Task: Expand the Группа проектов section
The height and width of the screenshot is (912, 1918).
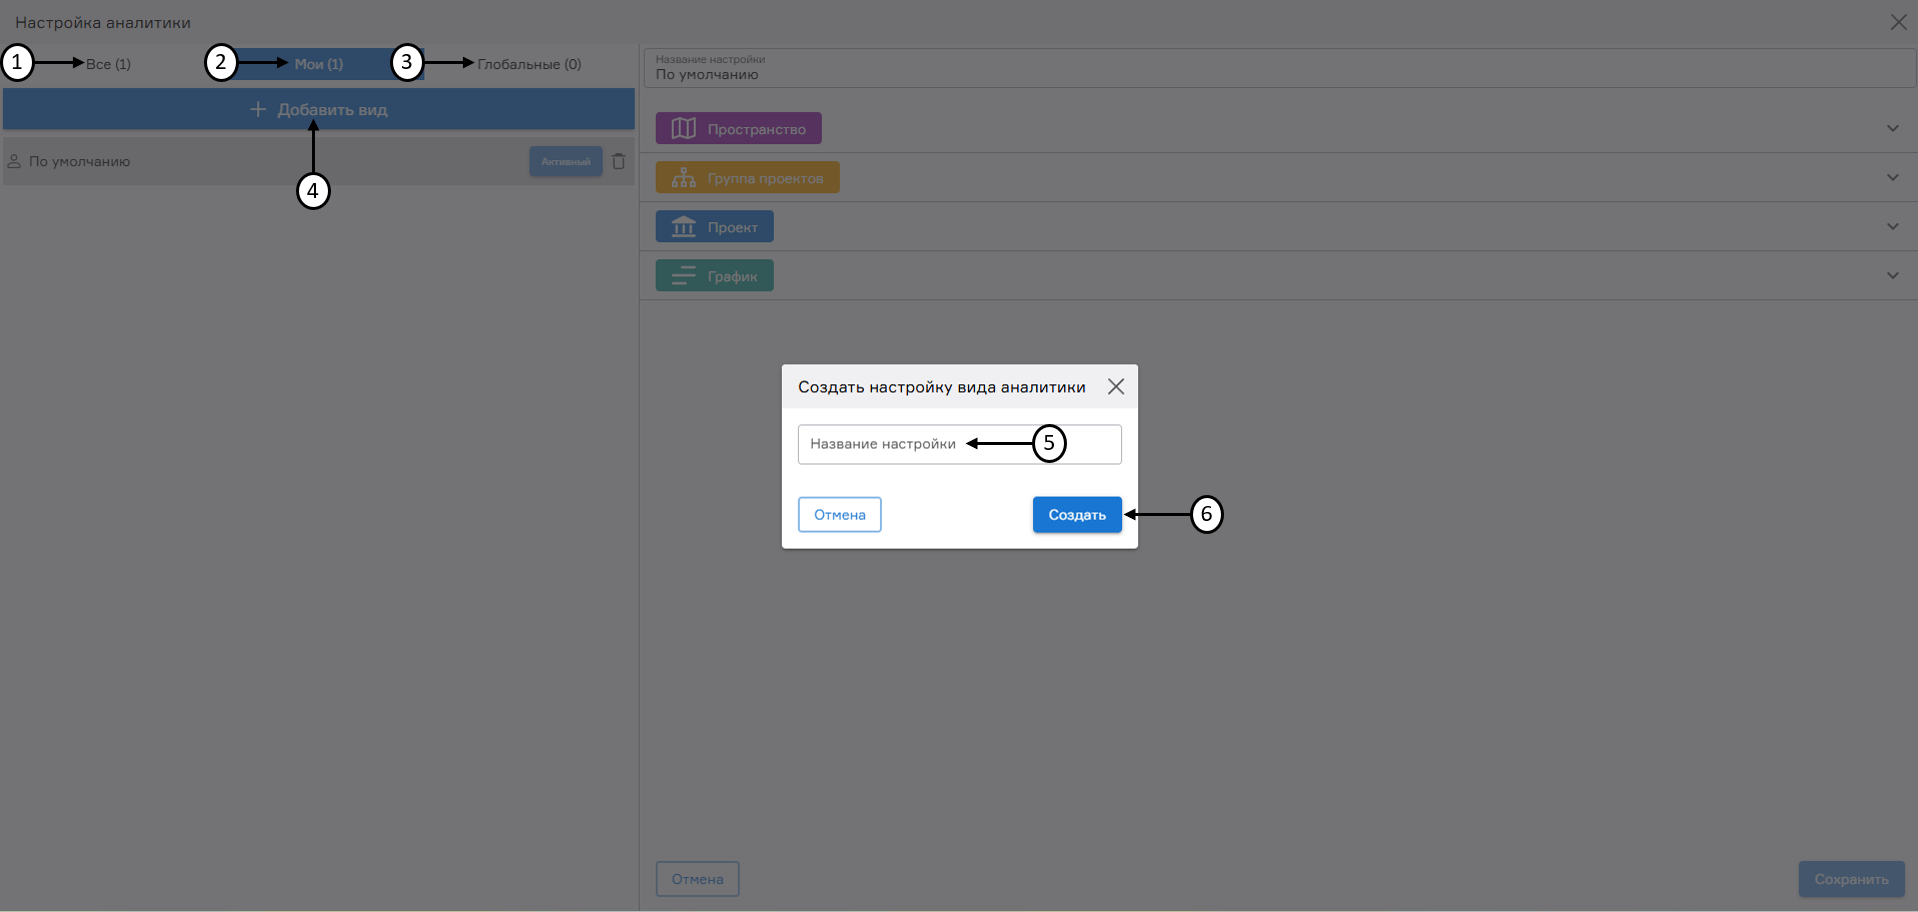Action: coord(1892,177)
